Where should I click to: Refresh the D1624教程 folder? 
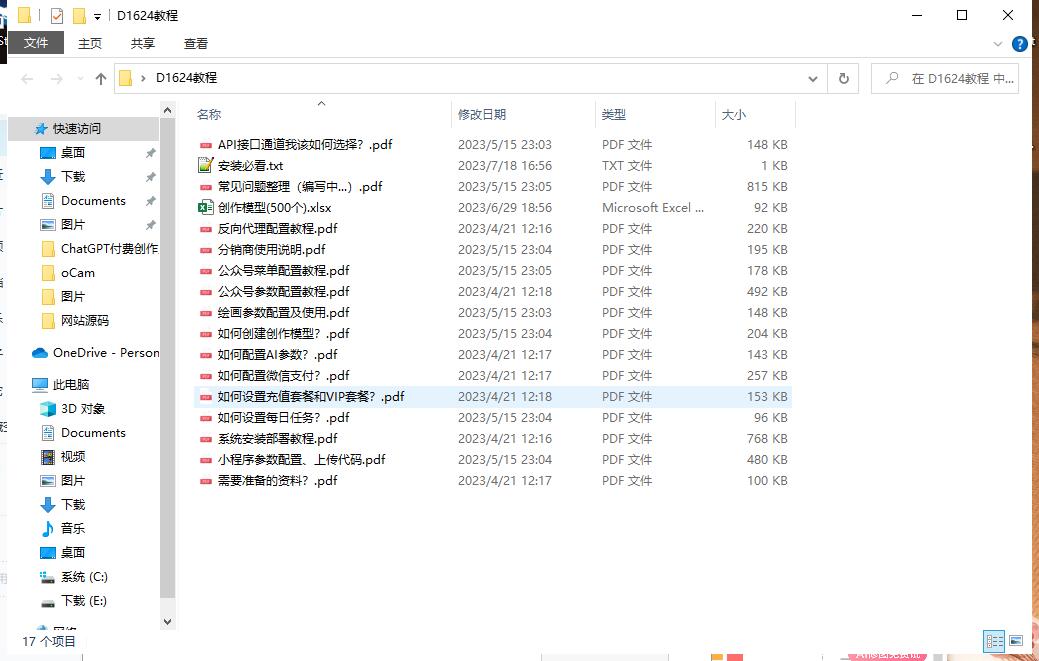pyautogui.click(x=844, y=79)
